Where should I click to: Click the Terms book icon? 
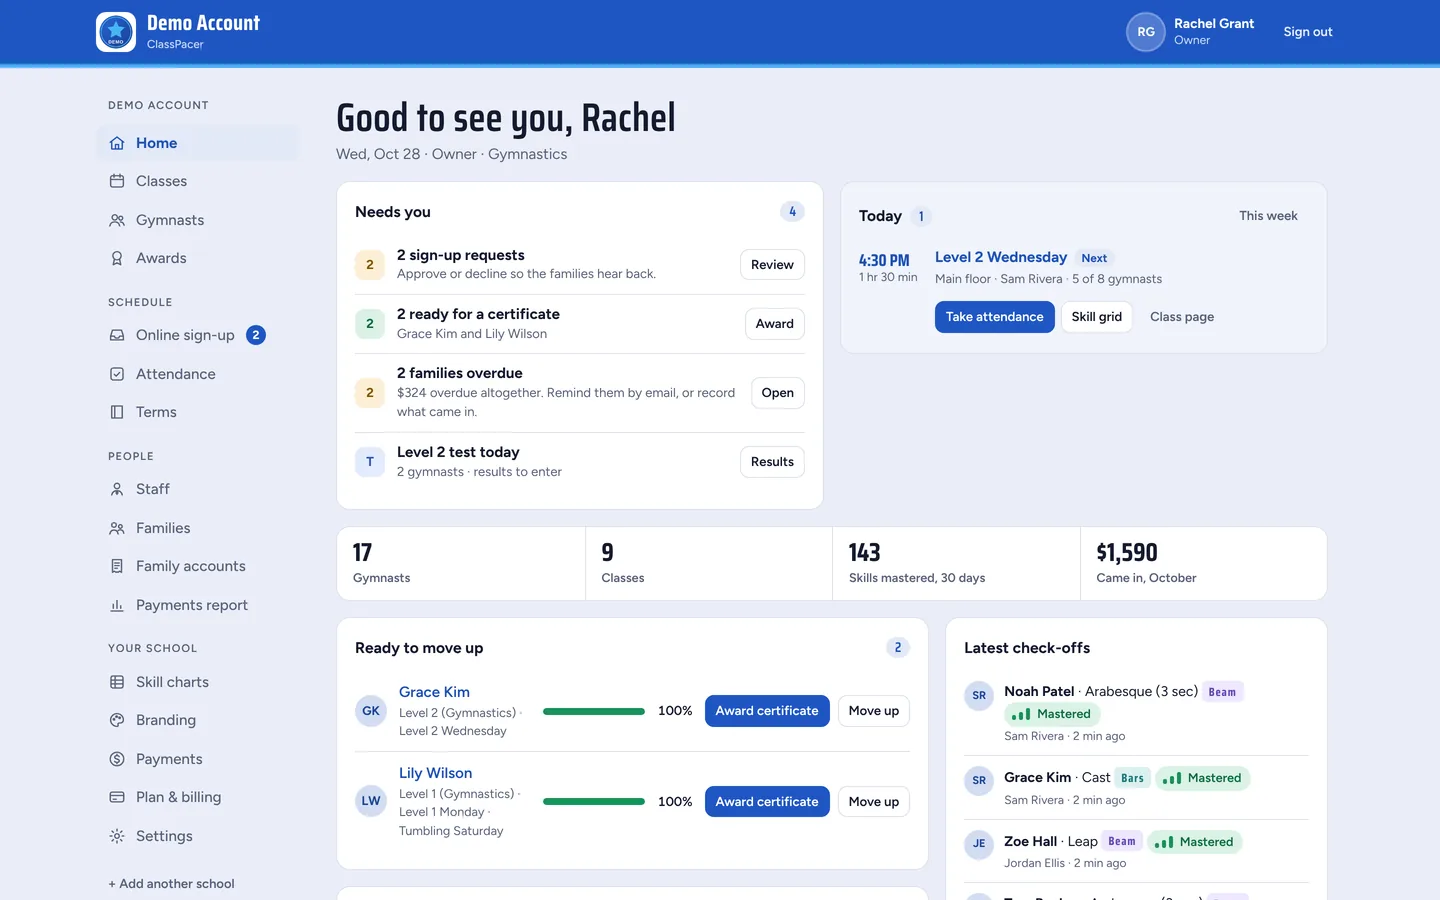pyautogui.click(x=117, y=412)
